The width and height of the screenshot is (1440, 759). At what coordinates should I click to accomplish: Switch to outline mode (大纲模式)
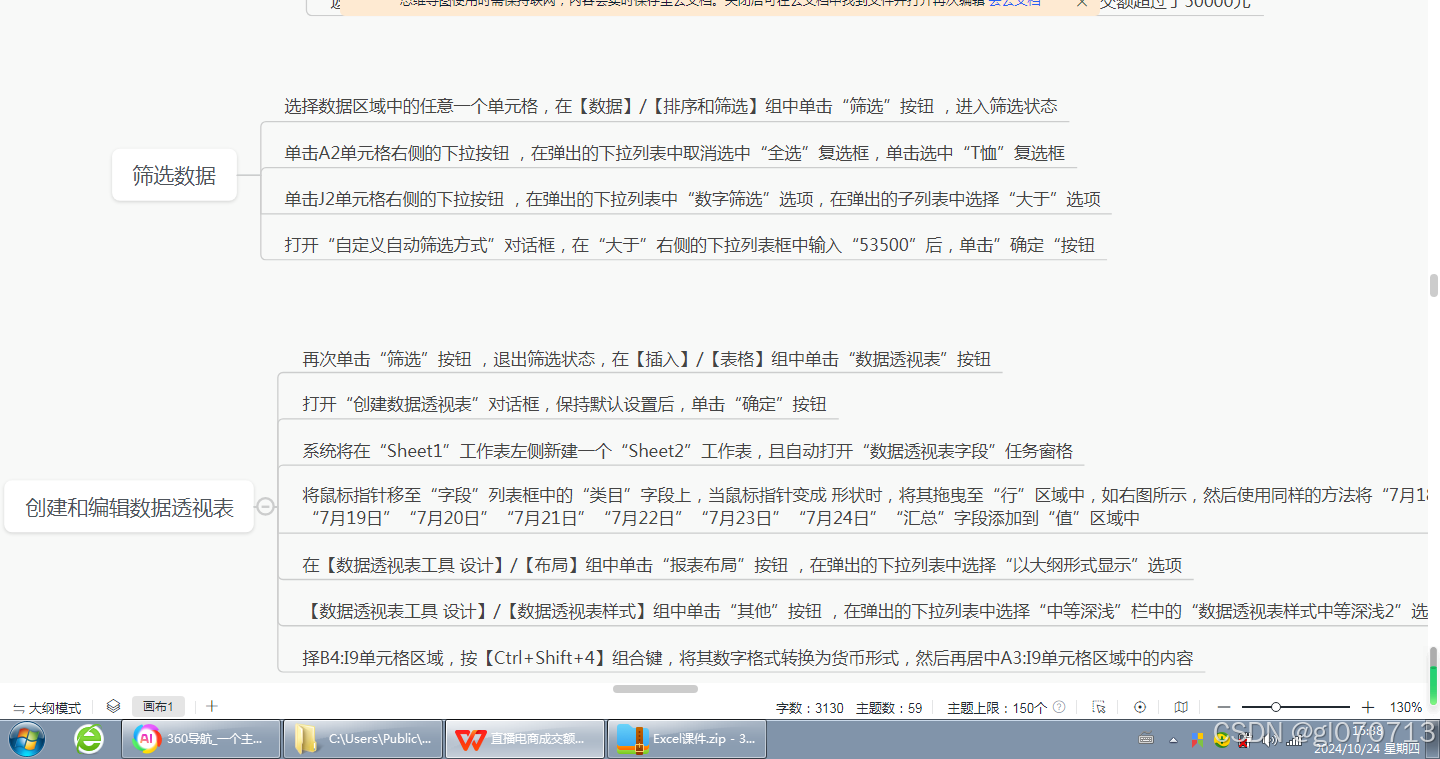pyautogui.click(x=47, y=708)
